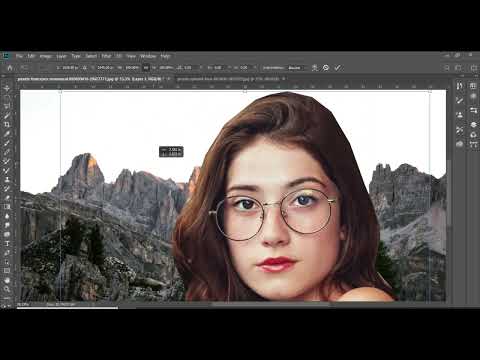The width and height of the screenshot is (480, 360).
Task: Open the Image menu
Action: point(45,56)
